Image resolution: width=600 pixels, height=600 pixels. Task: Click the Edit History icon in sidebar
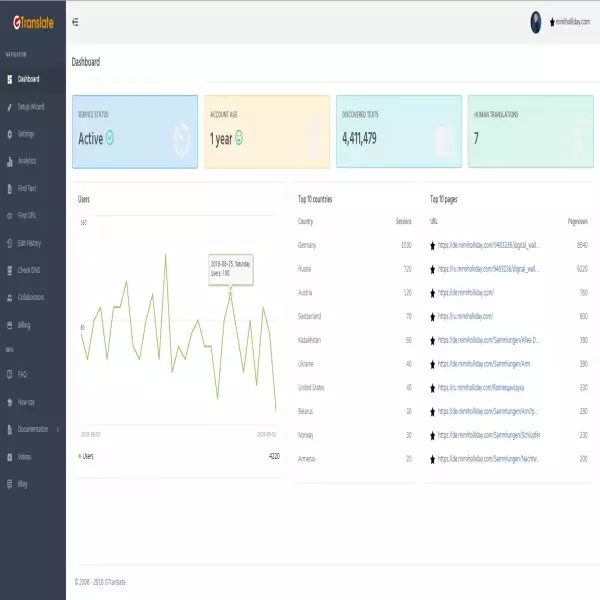9,243
